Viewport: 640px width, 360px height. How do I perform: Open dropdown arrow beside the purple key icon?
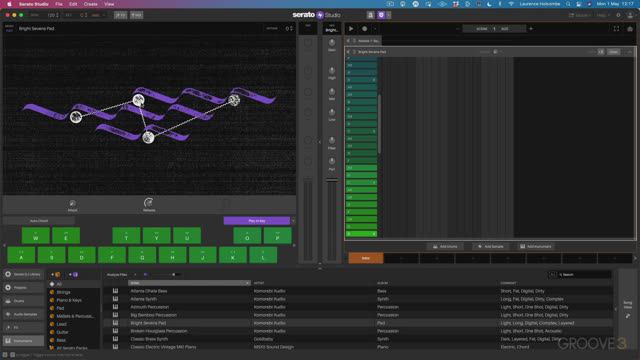[x=389, y=15]
